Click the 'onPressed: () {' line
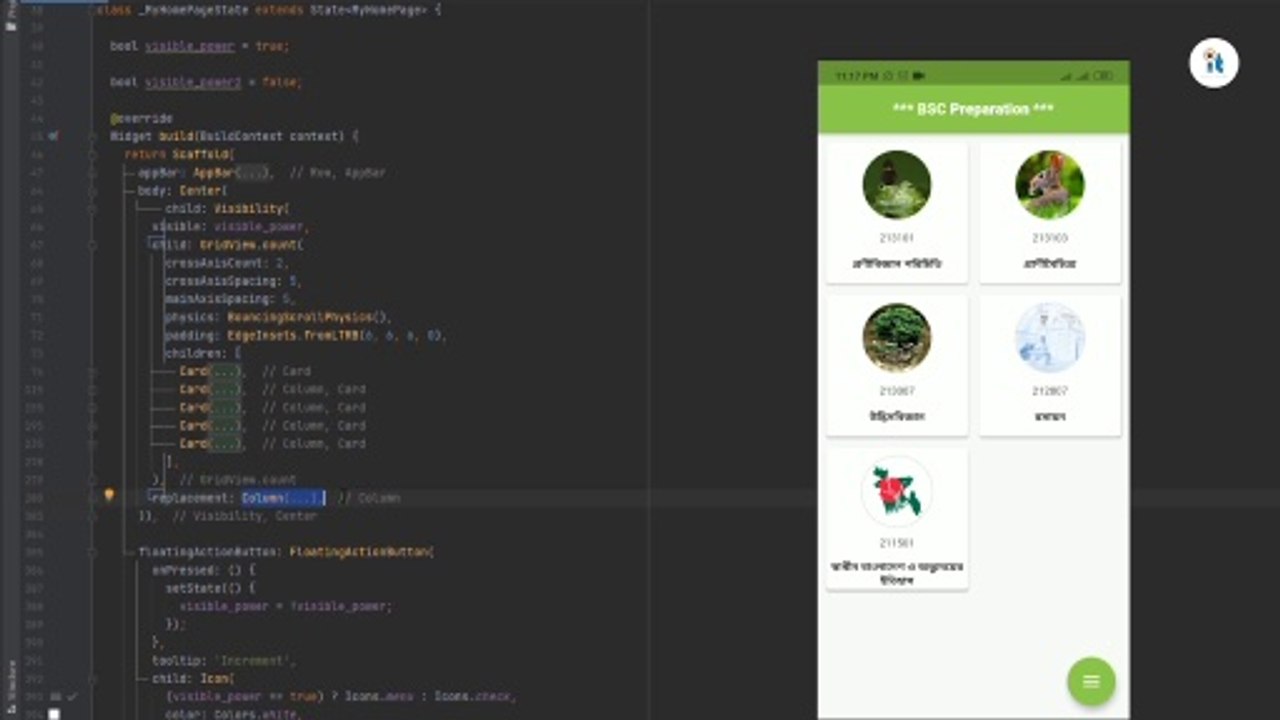Viewport: 1280px width, 720px height. pos(204,570)
